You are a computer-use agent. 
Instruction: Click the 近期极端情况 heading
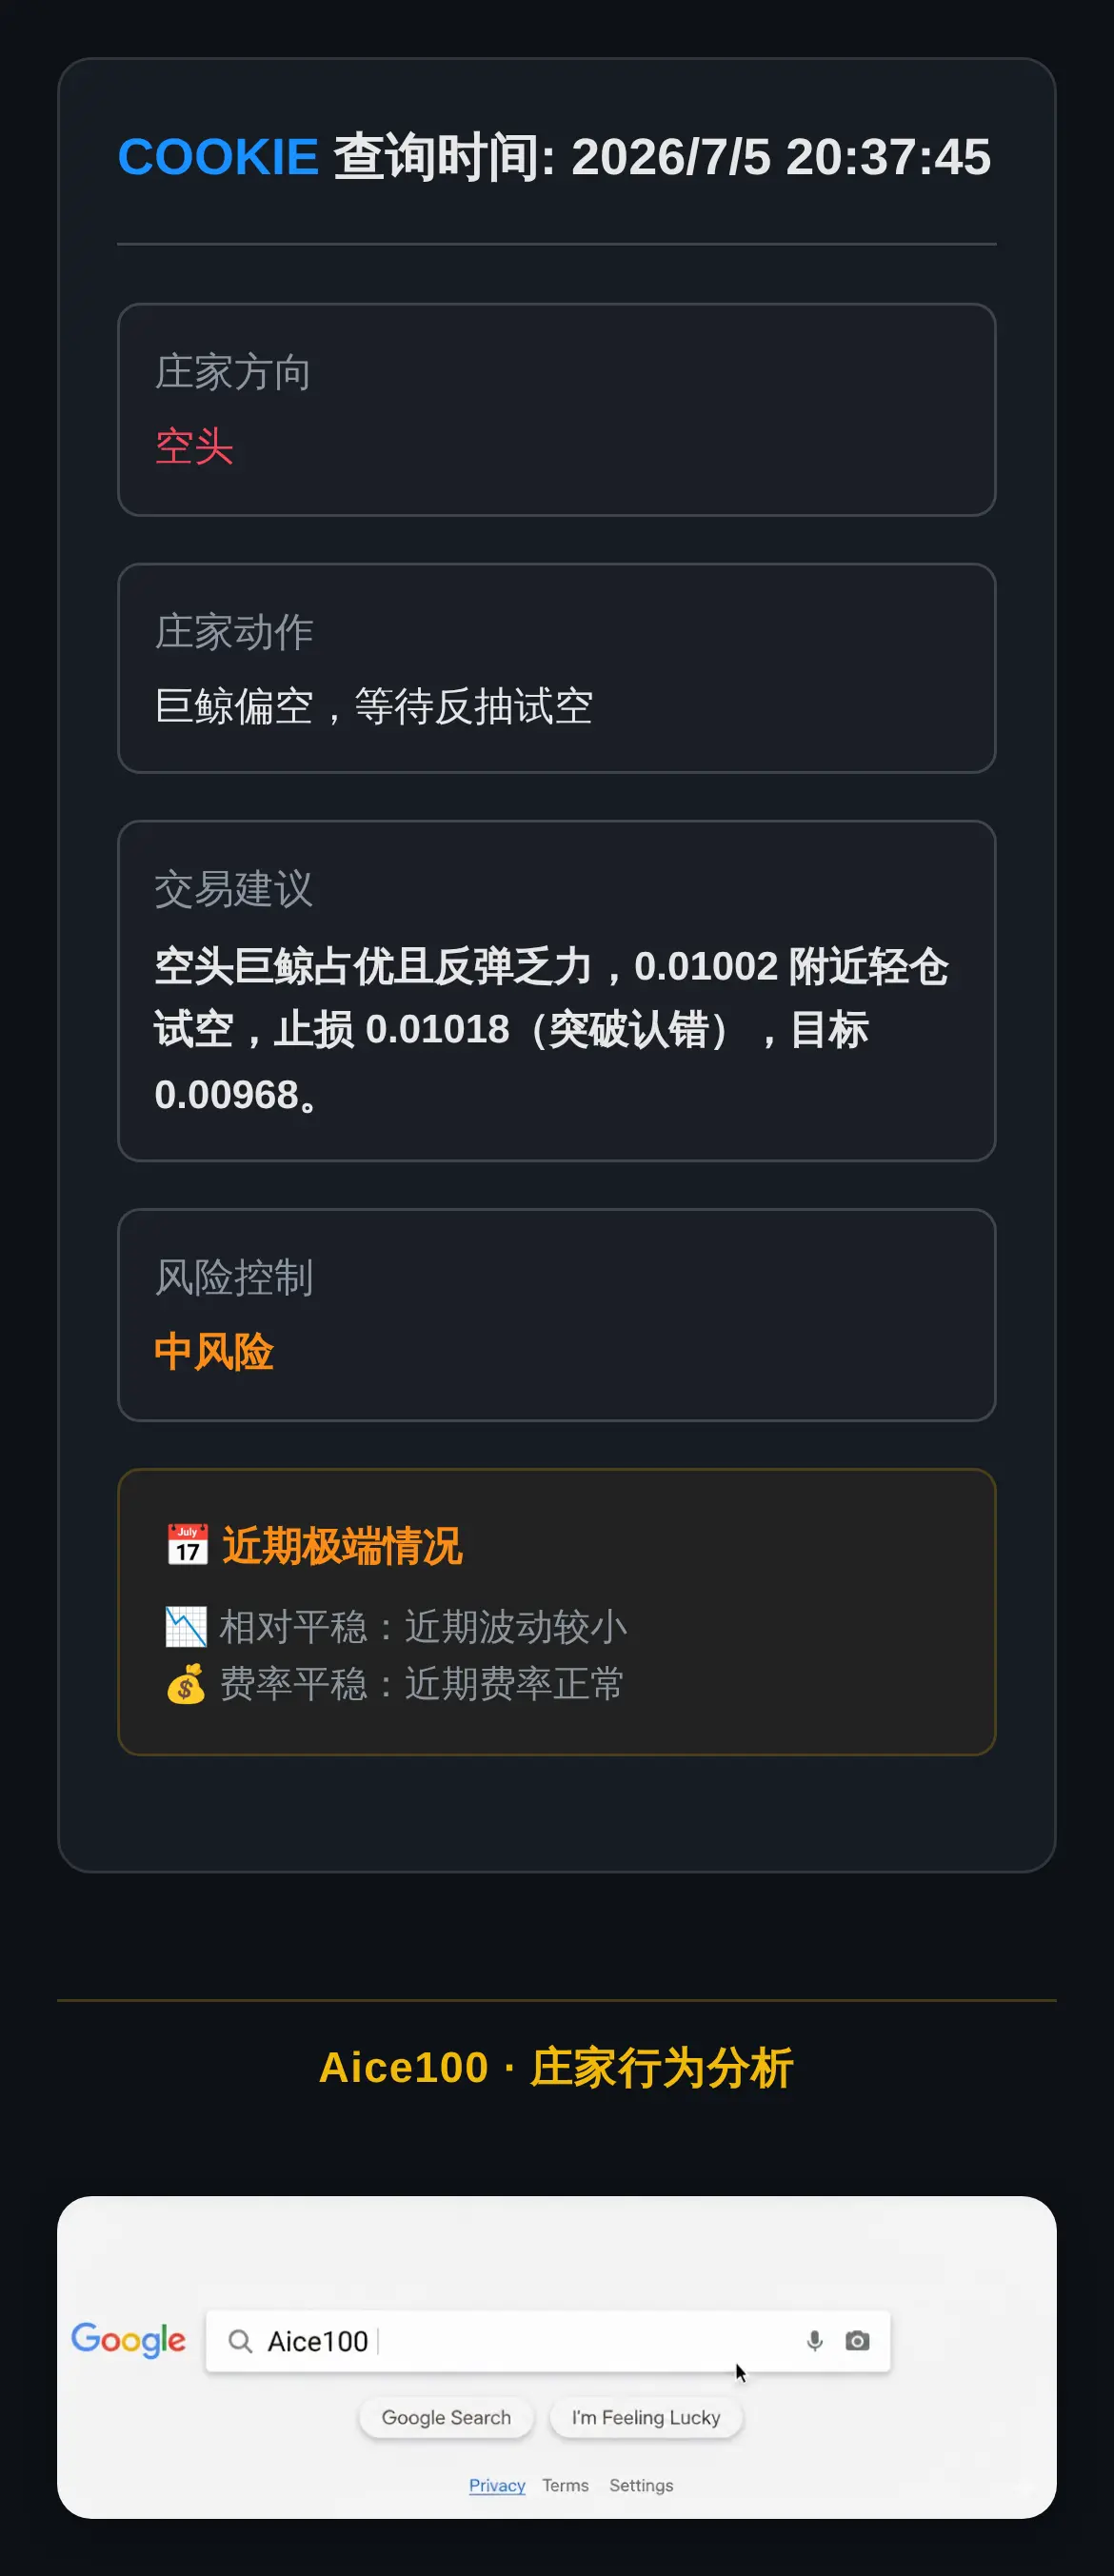pos(342,1546)
